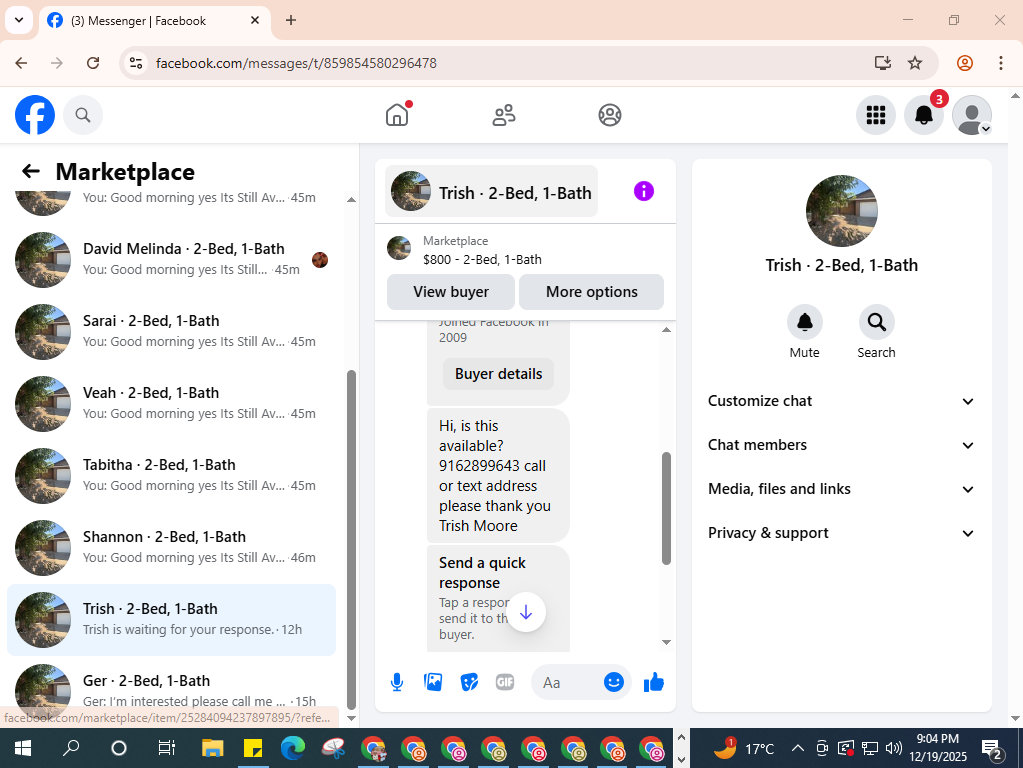Click the chat messages scrollbar thumb
This screenshot has height=768, width=1023.
[666, 508]
